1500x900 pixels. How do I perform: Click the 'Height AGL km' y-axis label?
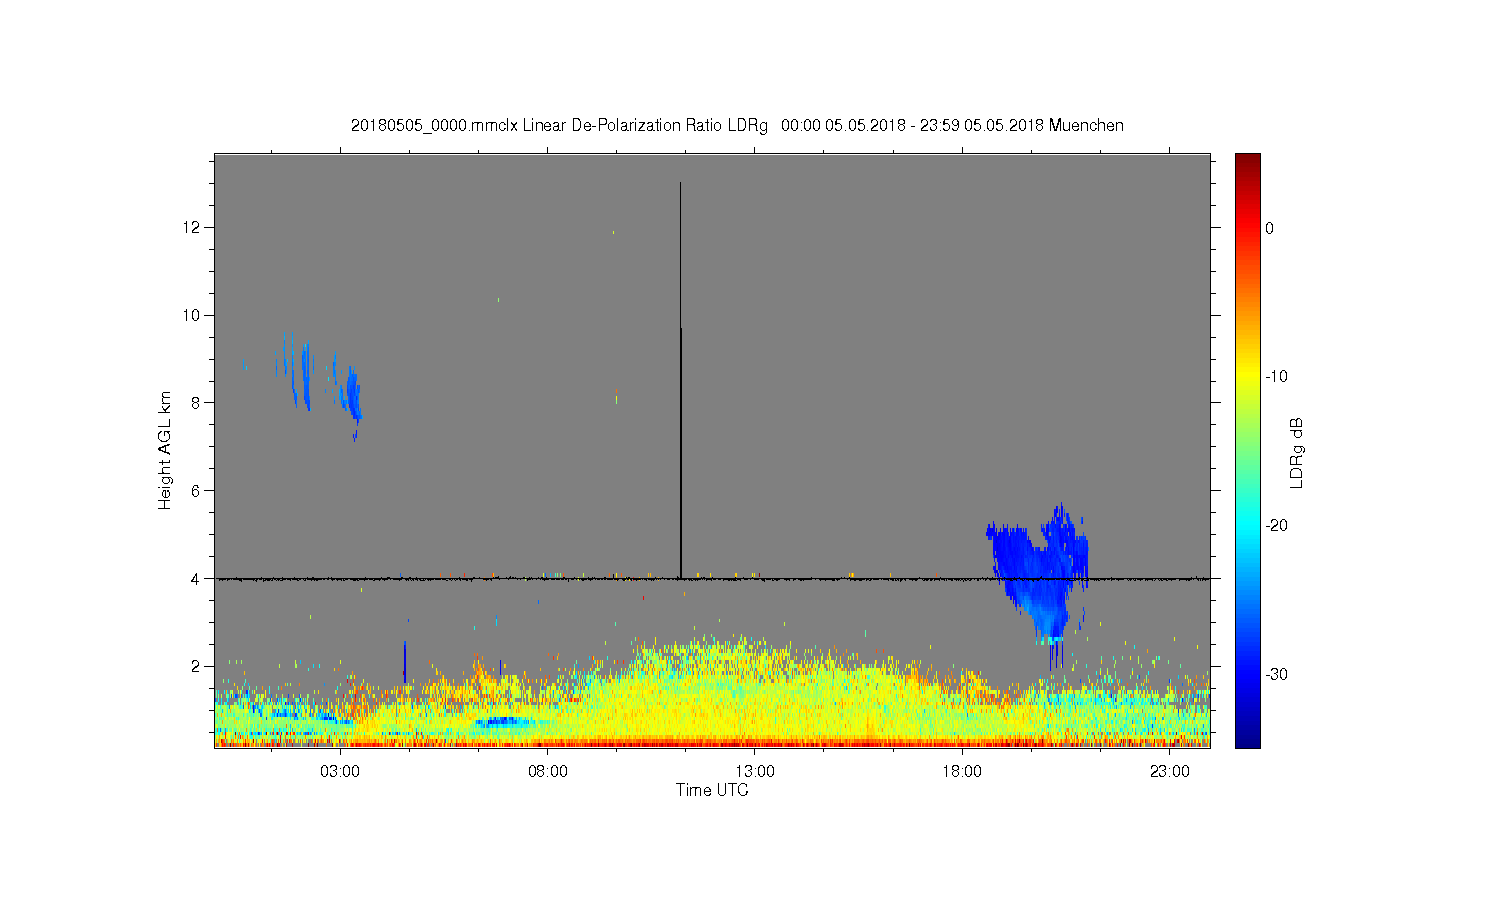coord(165,450)
